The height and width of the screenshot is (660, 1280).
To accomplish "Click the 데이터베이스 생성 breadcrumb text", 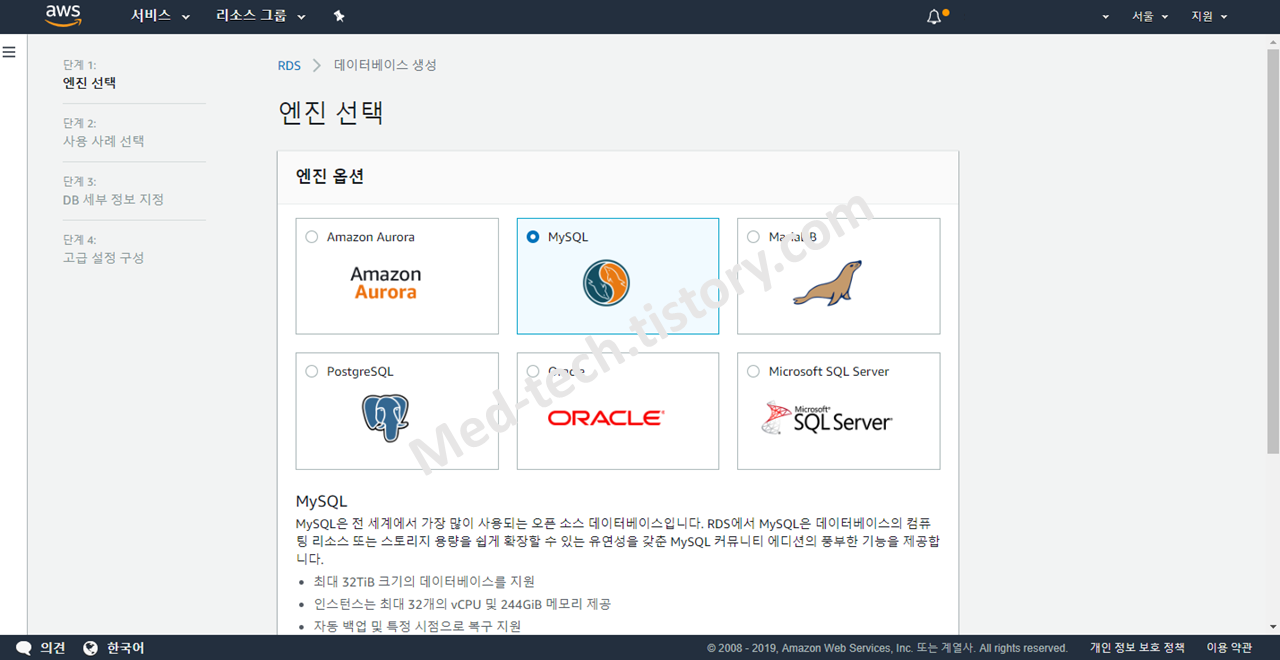I will pyautogui.click(x=385, y=65).
